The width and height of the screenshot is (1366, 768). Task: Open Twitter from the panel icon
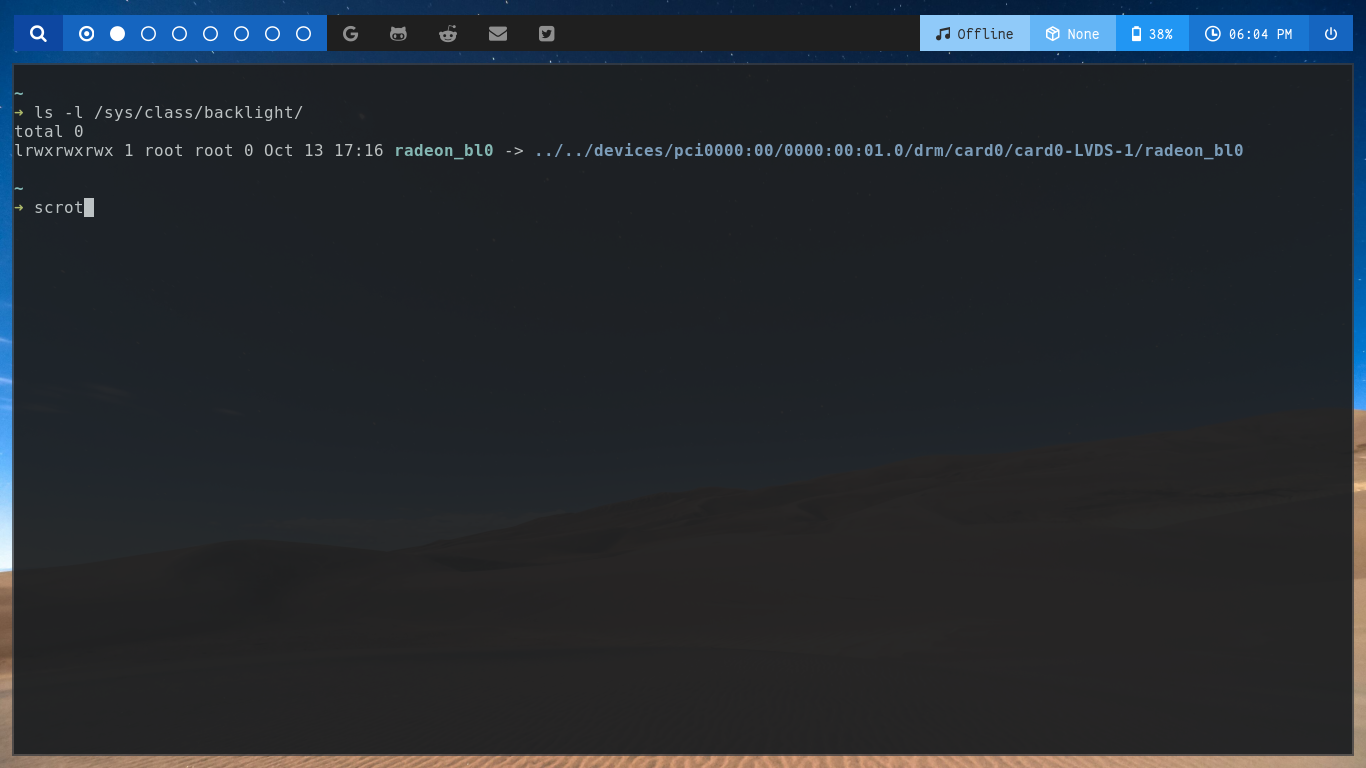[x=545, y=33]
